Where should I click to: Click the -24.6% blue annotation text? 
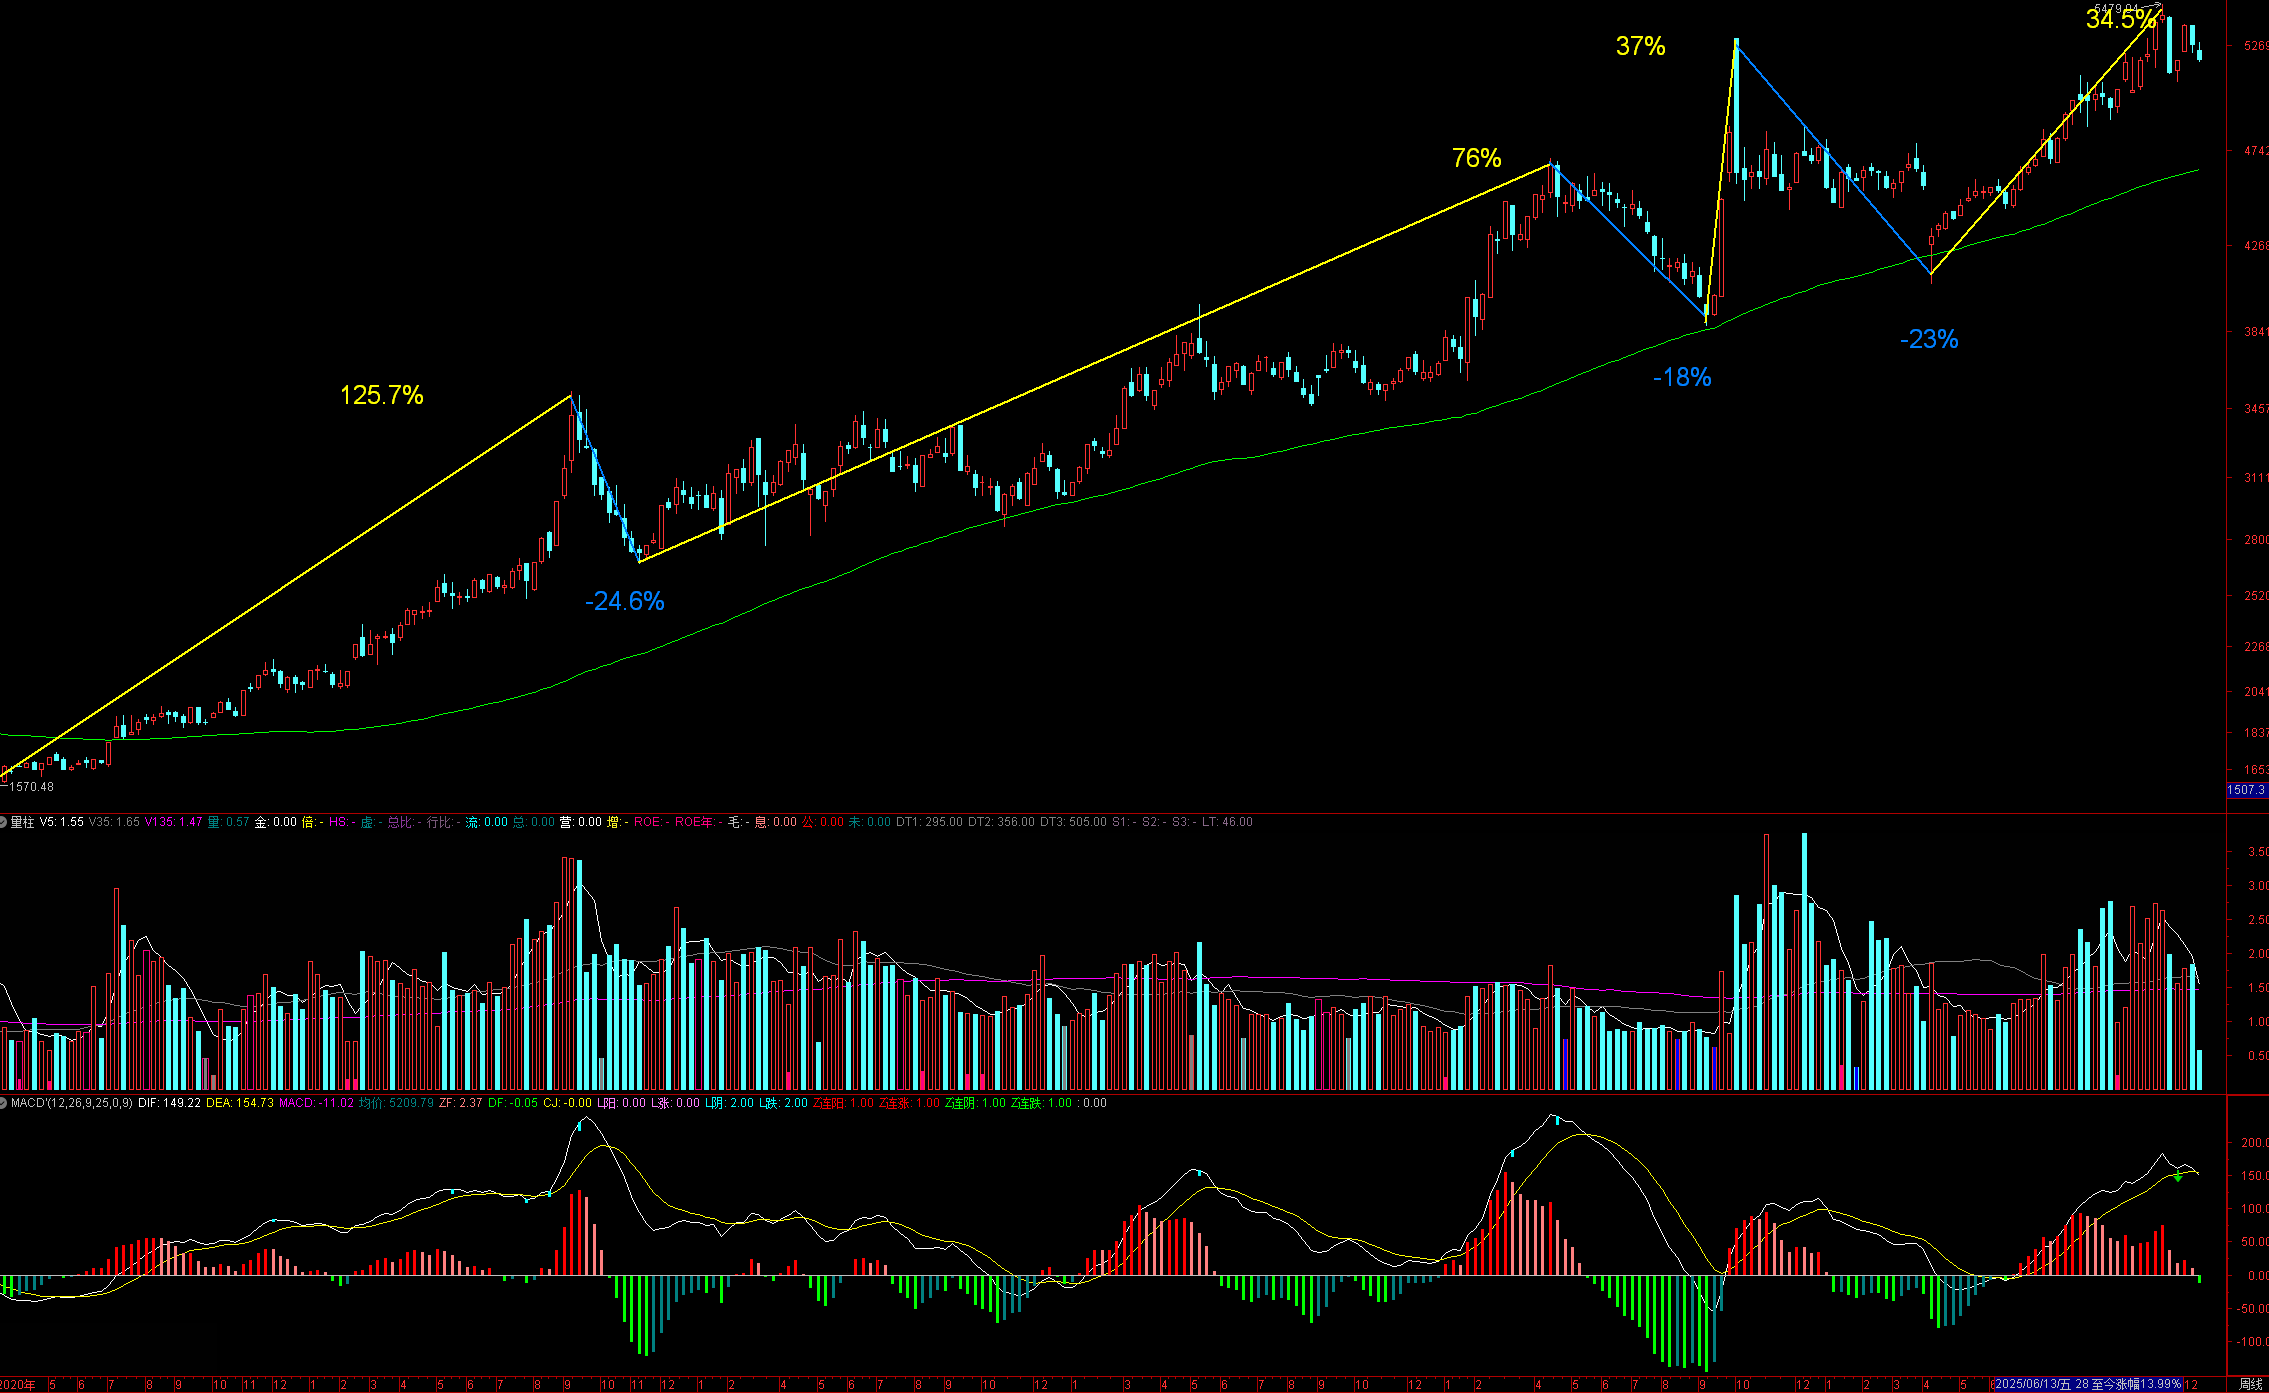624,601
